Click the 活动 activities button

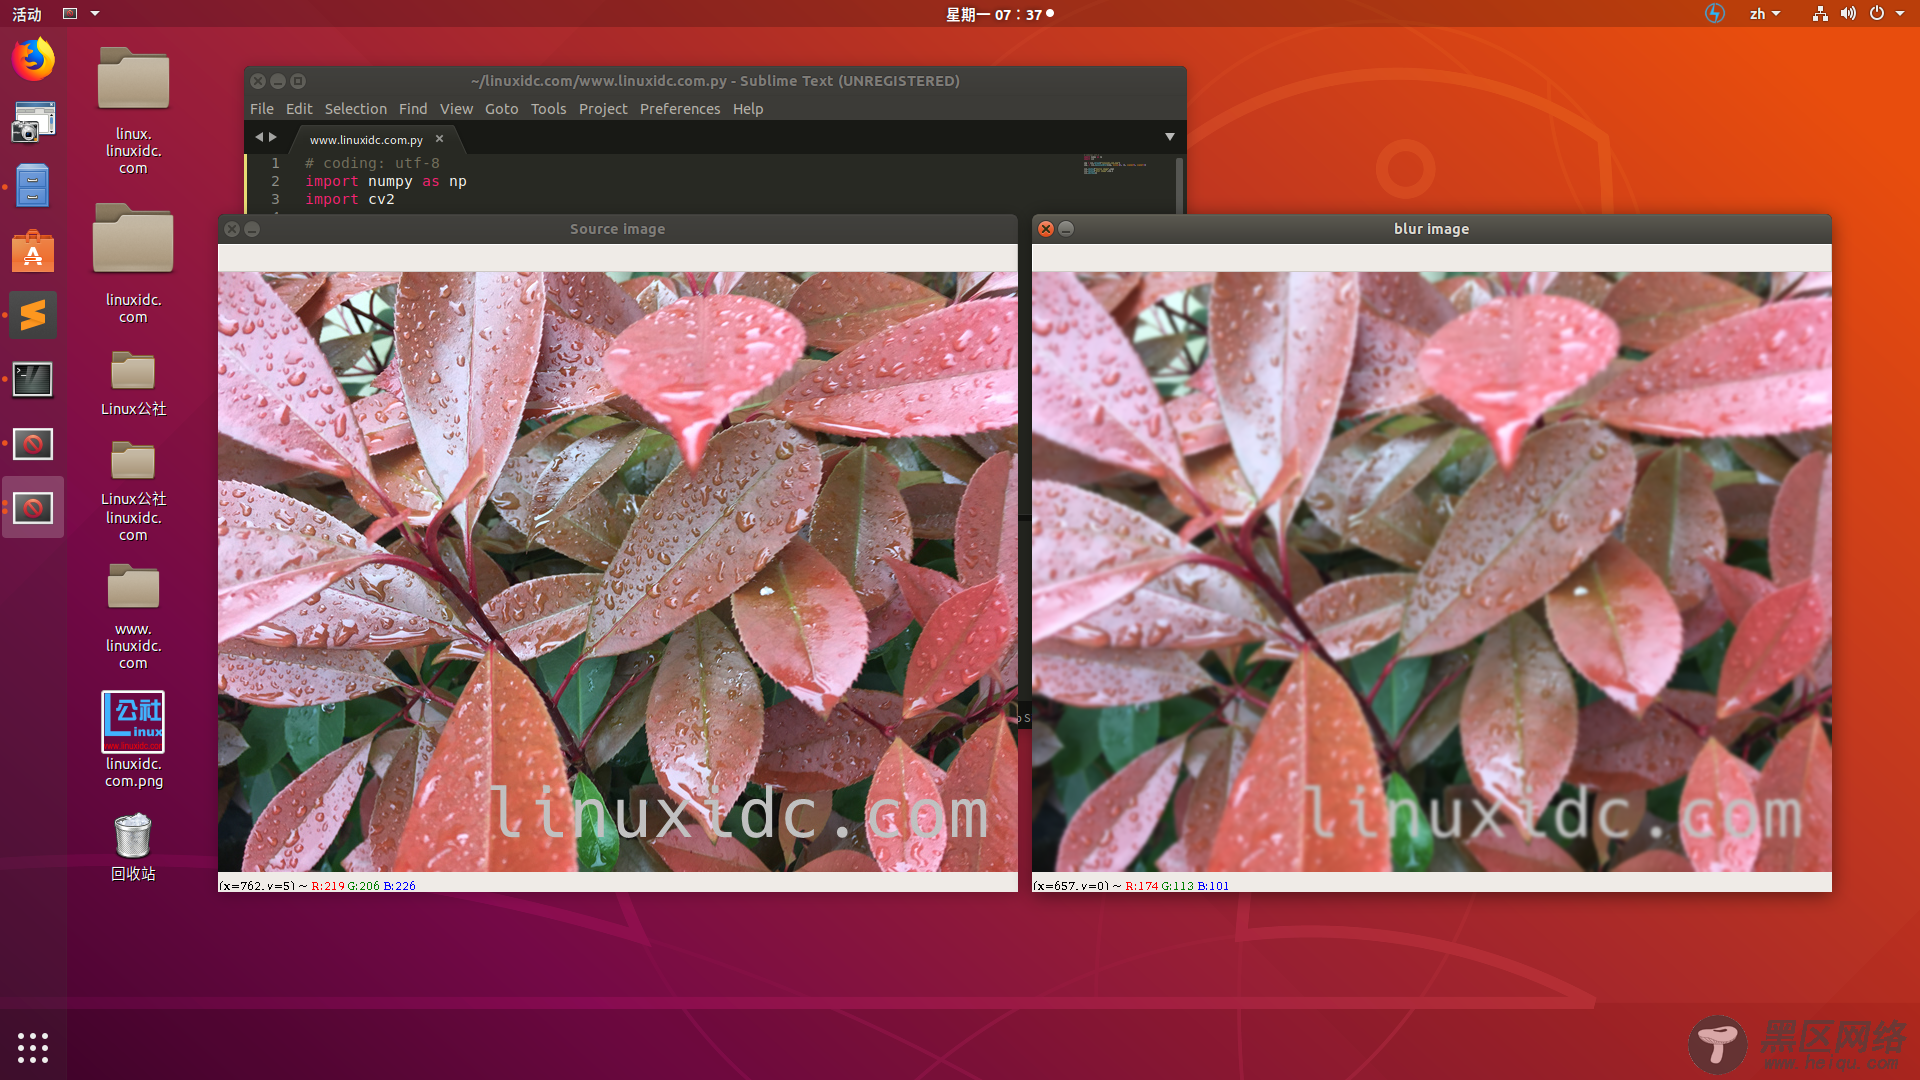(27, 14)
